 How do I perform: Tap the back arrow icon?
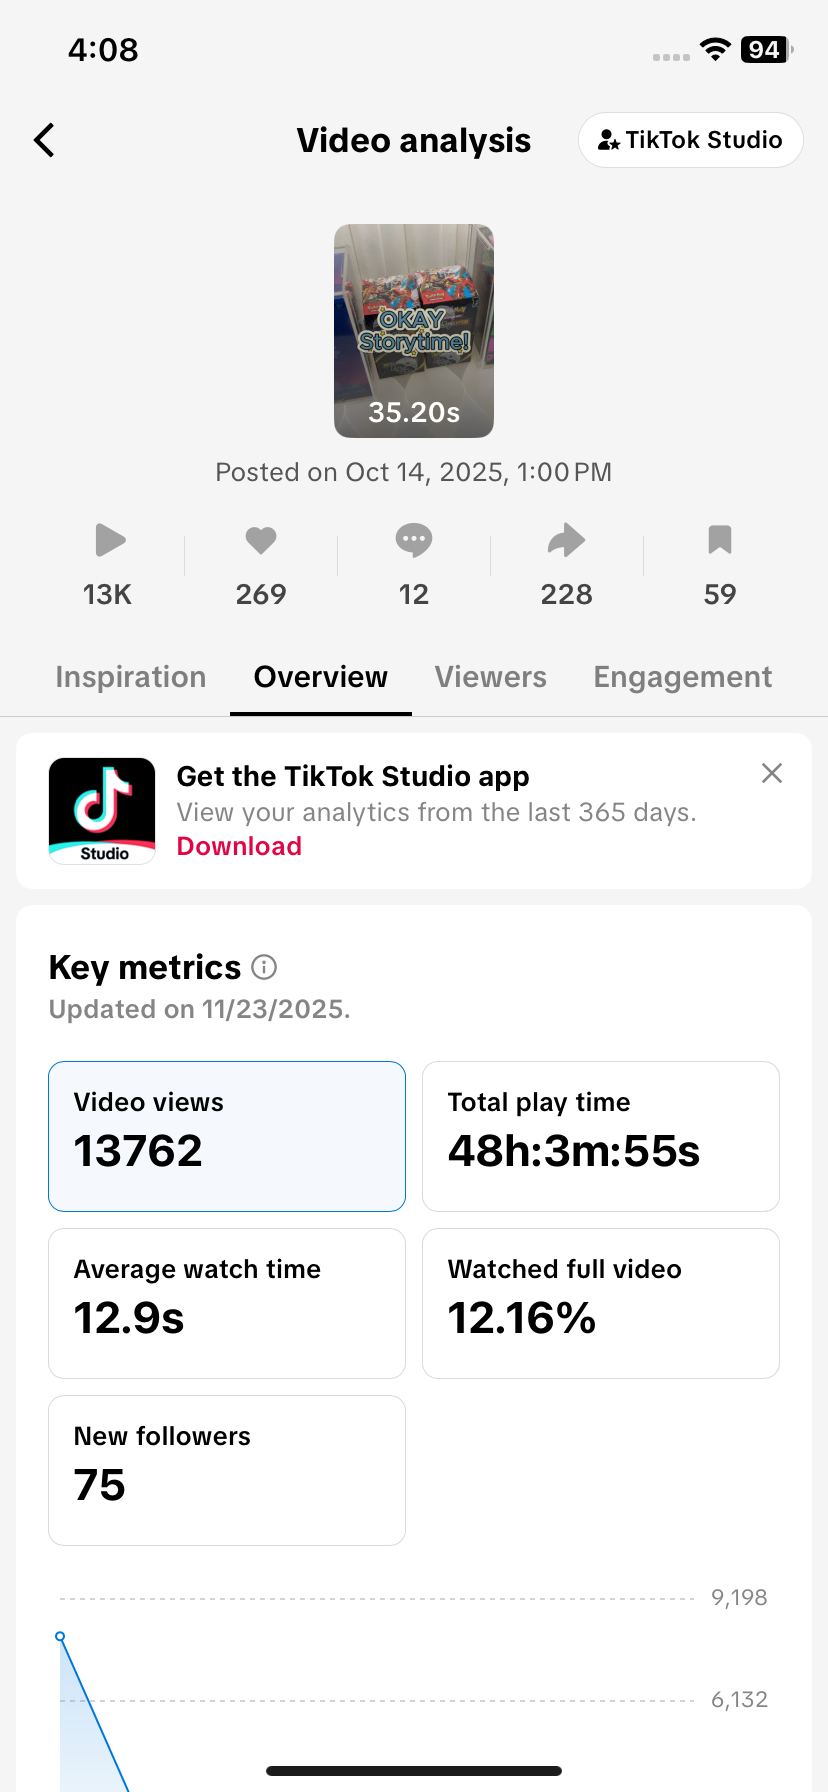pyautogui.click(x=44, y=140)
